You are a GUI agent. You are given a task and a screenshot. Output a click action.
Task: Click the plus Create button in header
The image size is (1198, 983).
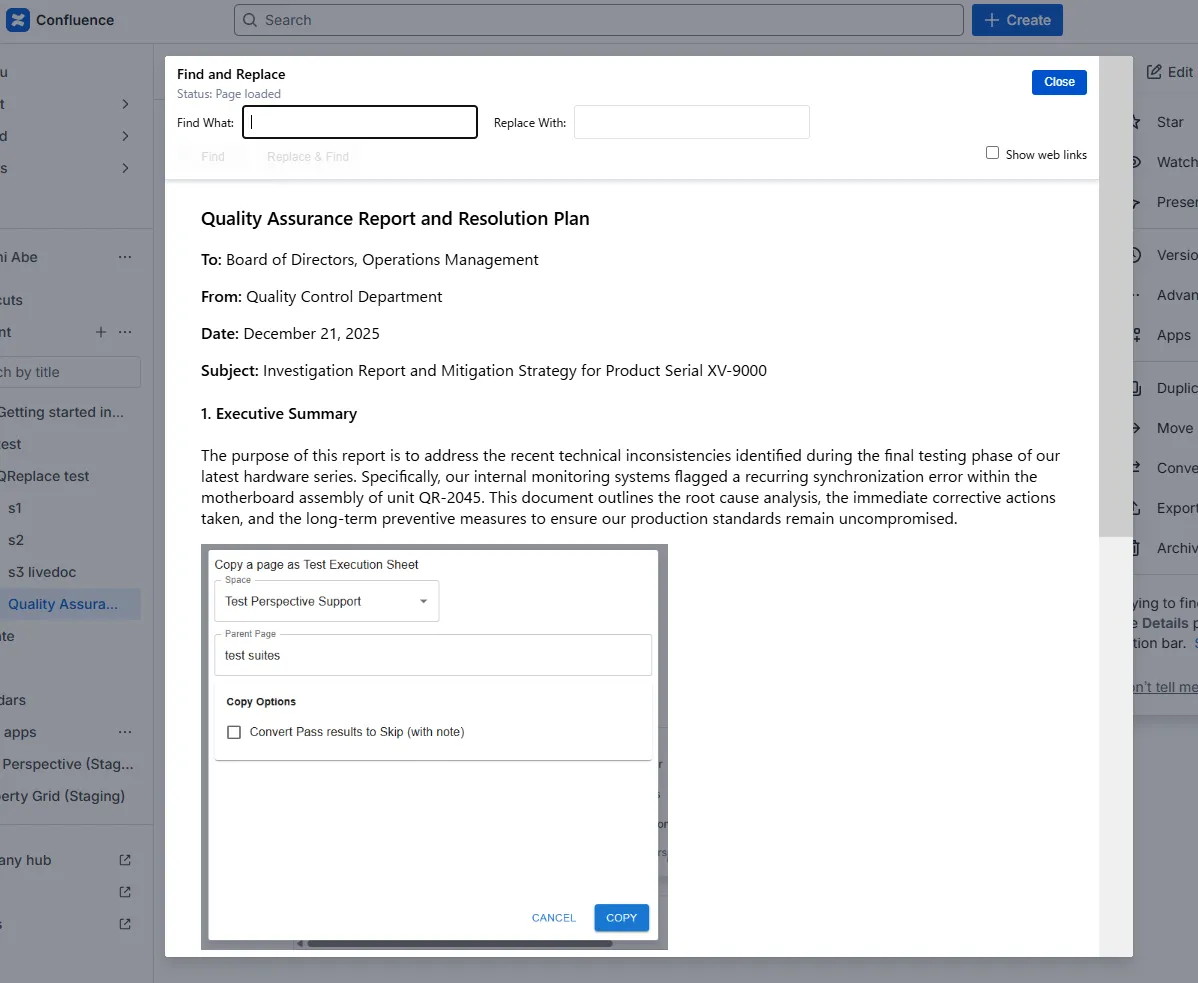(1017, 20)
